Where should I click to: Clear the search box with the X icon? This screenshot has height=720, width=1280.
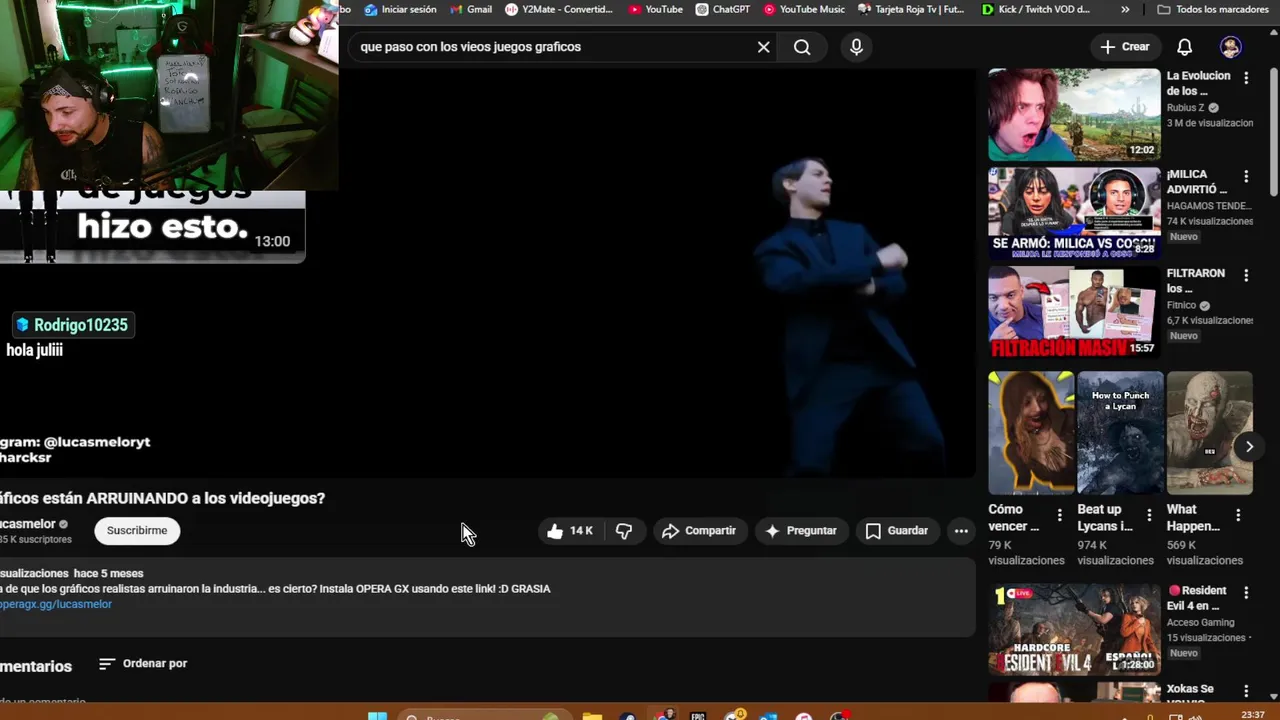point(763,47)
